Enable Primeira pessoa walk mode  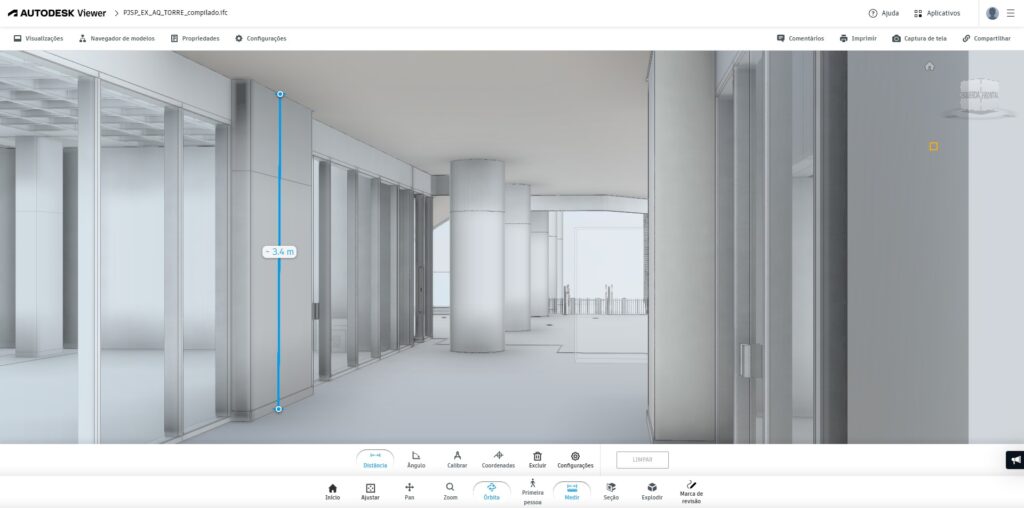pyautogui.click(x=532, y=489)
